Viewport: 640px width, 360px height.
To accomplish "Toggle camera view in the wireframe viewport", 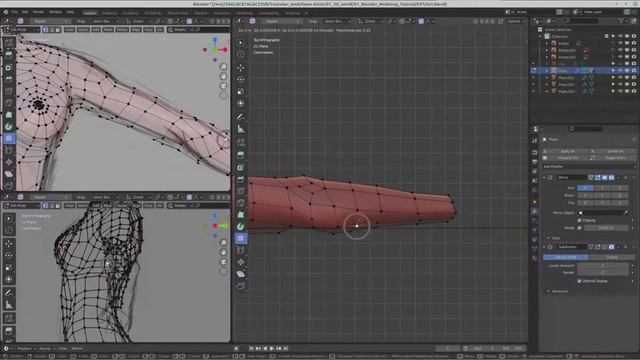I will pyautogui.click(x=223, y=262).
